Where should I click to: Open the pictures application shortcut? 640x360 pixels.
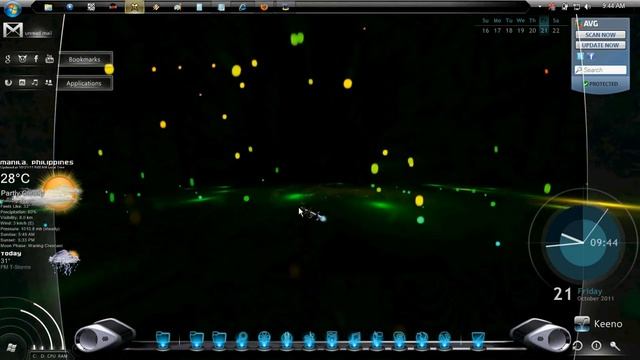click(x=22, y=83)
